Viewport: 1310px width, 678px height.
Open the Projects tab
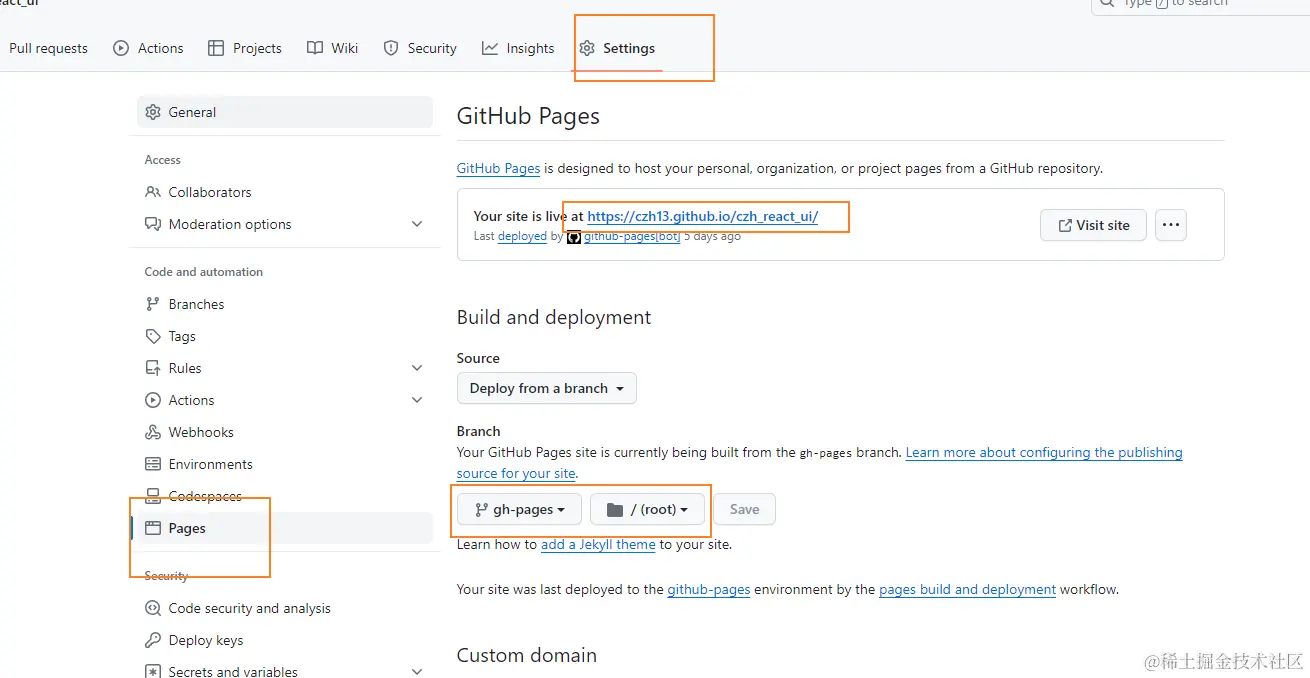click(245, 48)
